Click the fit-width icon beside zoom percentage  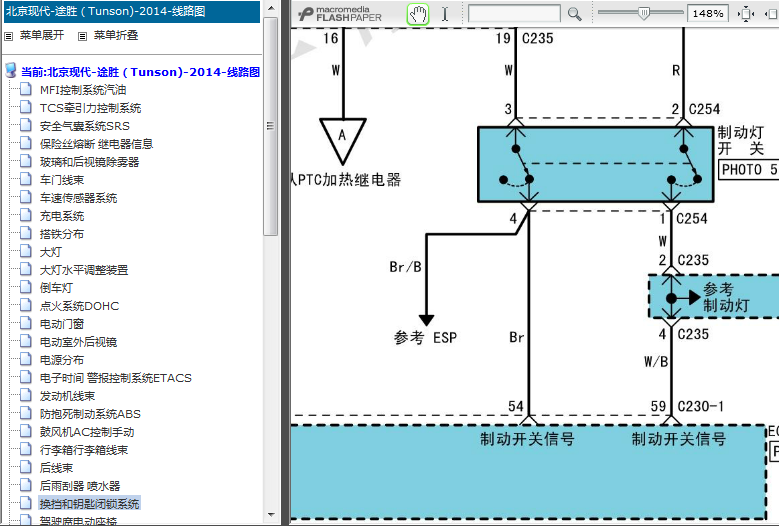tap(745, 14)
